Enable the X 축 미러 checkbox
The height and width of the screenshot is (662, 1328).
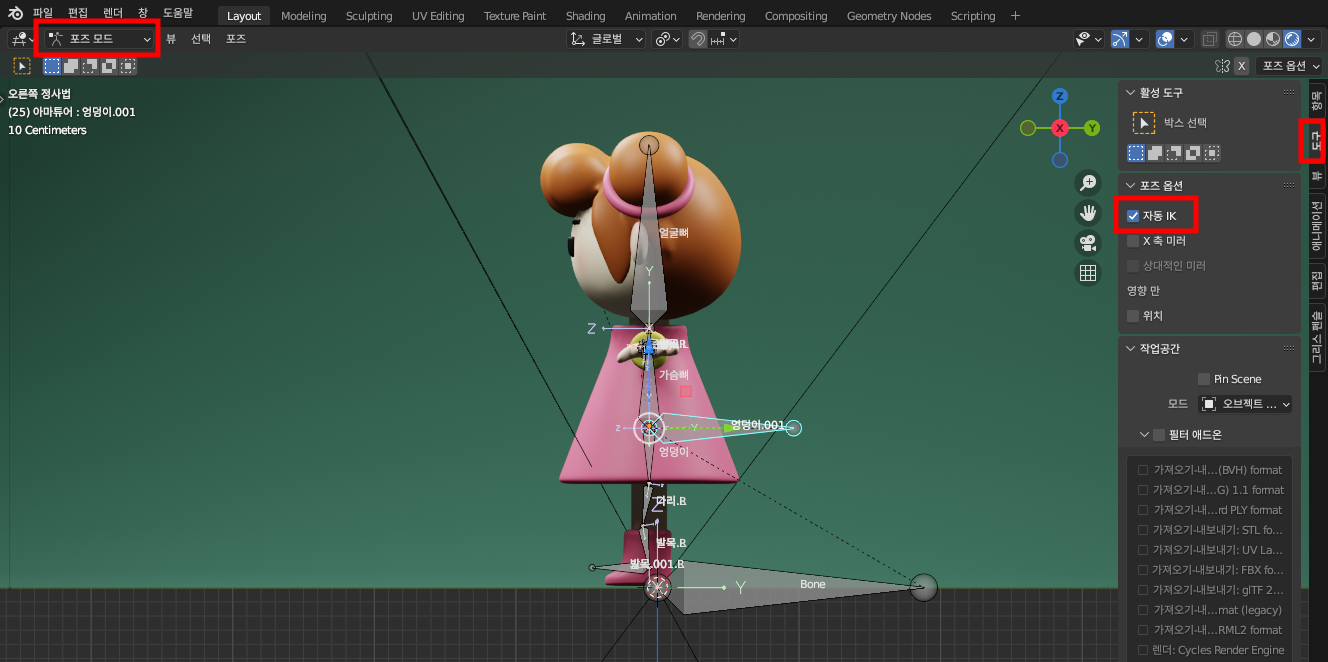pyautogui.click(x=1133, y=241)
